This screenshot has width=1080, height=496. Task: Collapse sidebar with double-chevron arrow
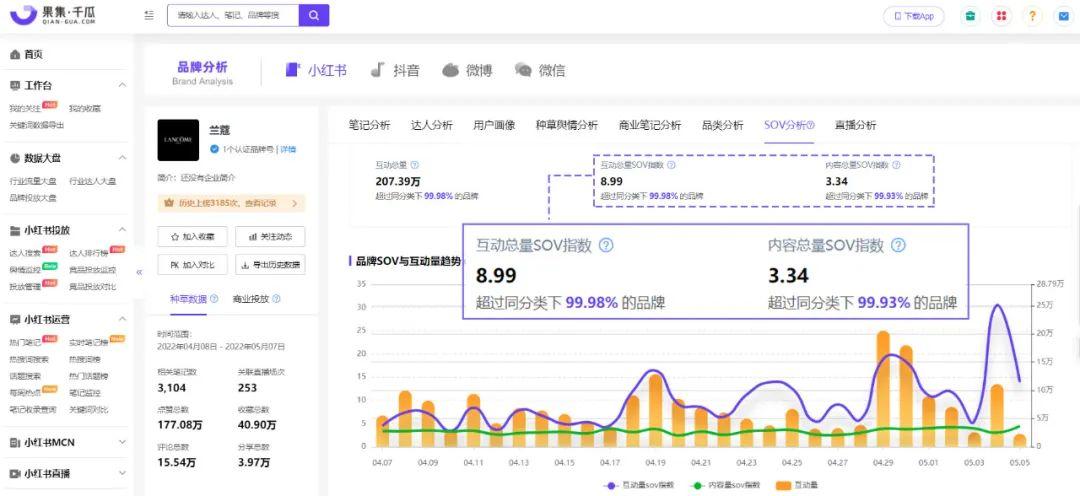click(x=139, y=272)
